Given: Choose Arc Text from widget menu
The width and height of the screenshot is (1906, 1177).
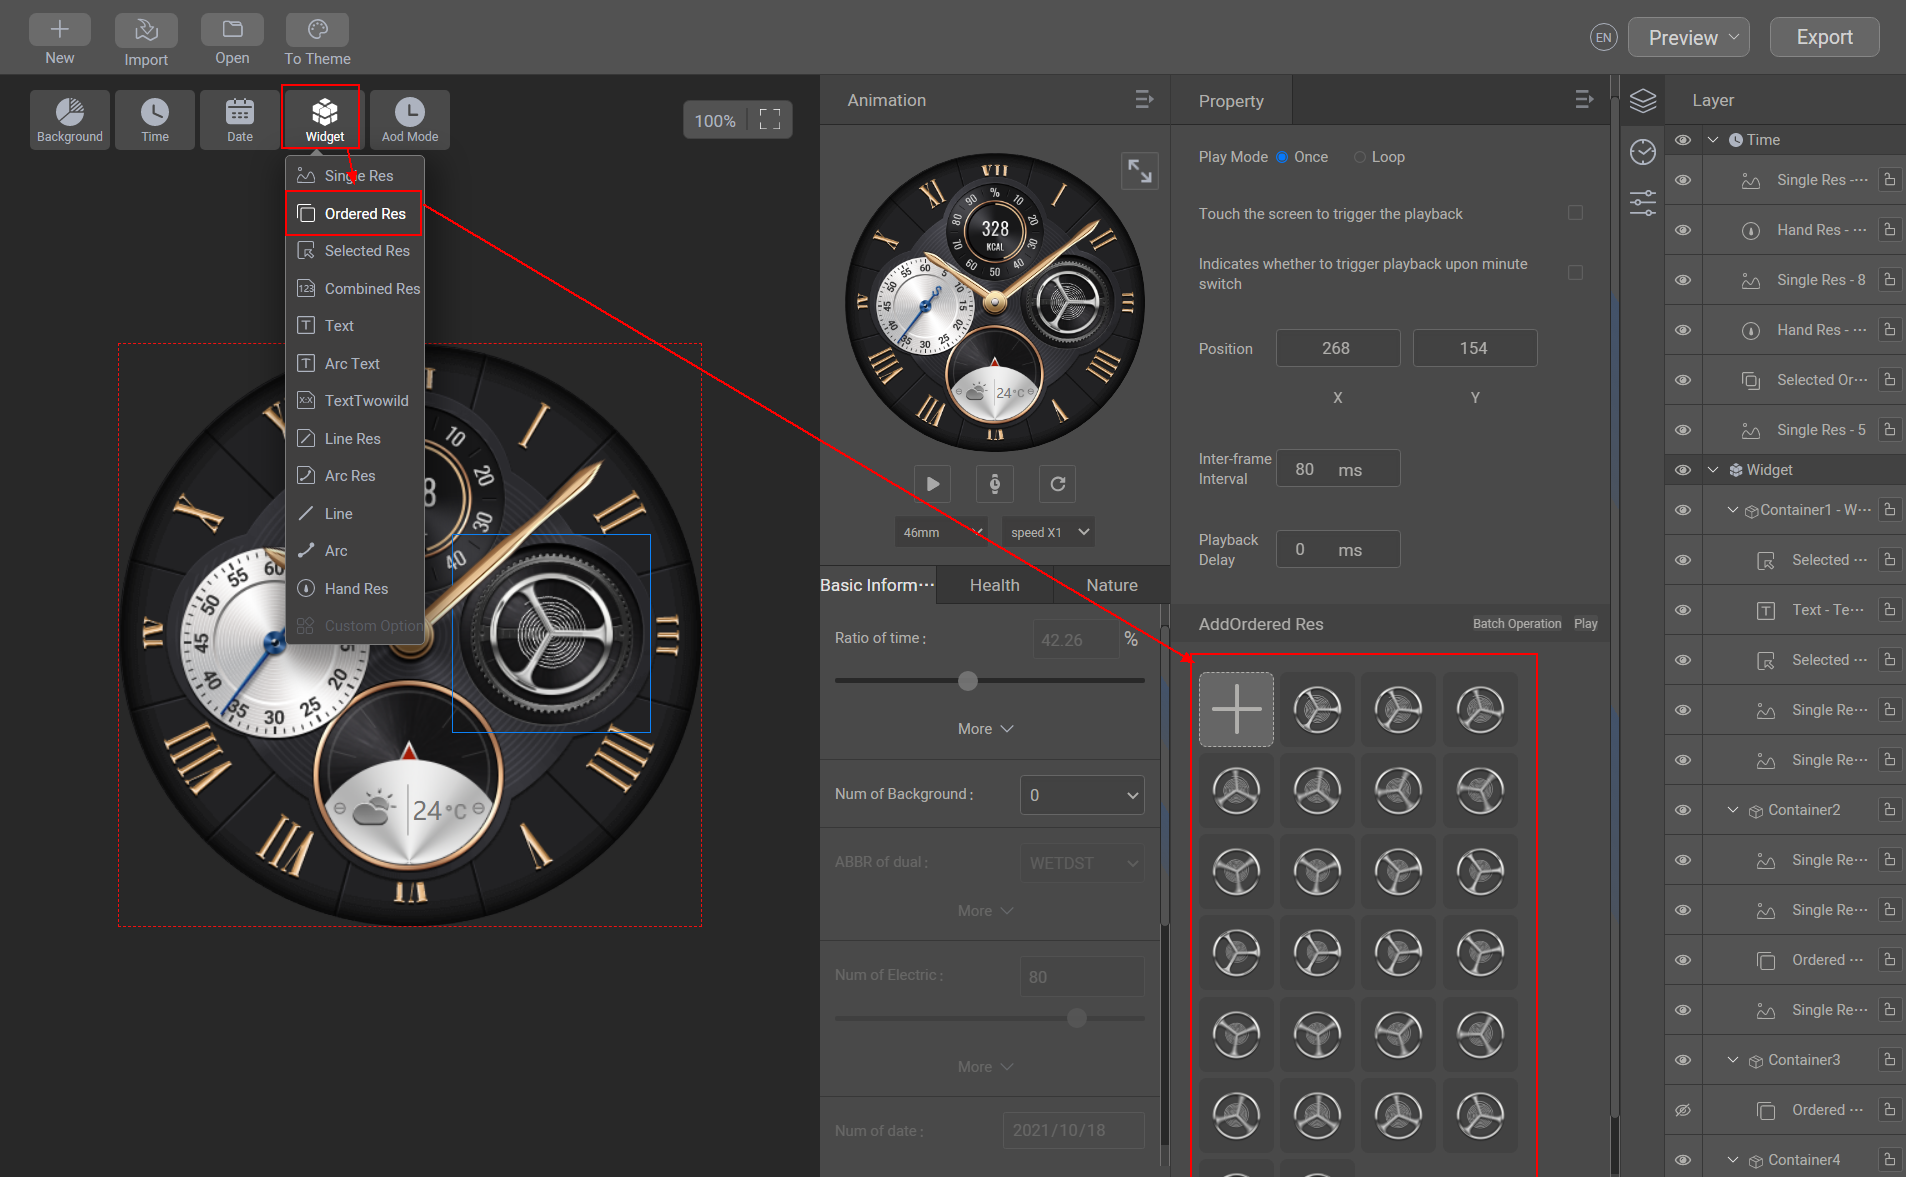Looking at the screenshot, I should click(355, 364).
